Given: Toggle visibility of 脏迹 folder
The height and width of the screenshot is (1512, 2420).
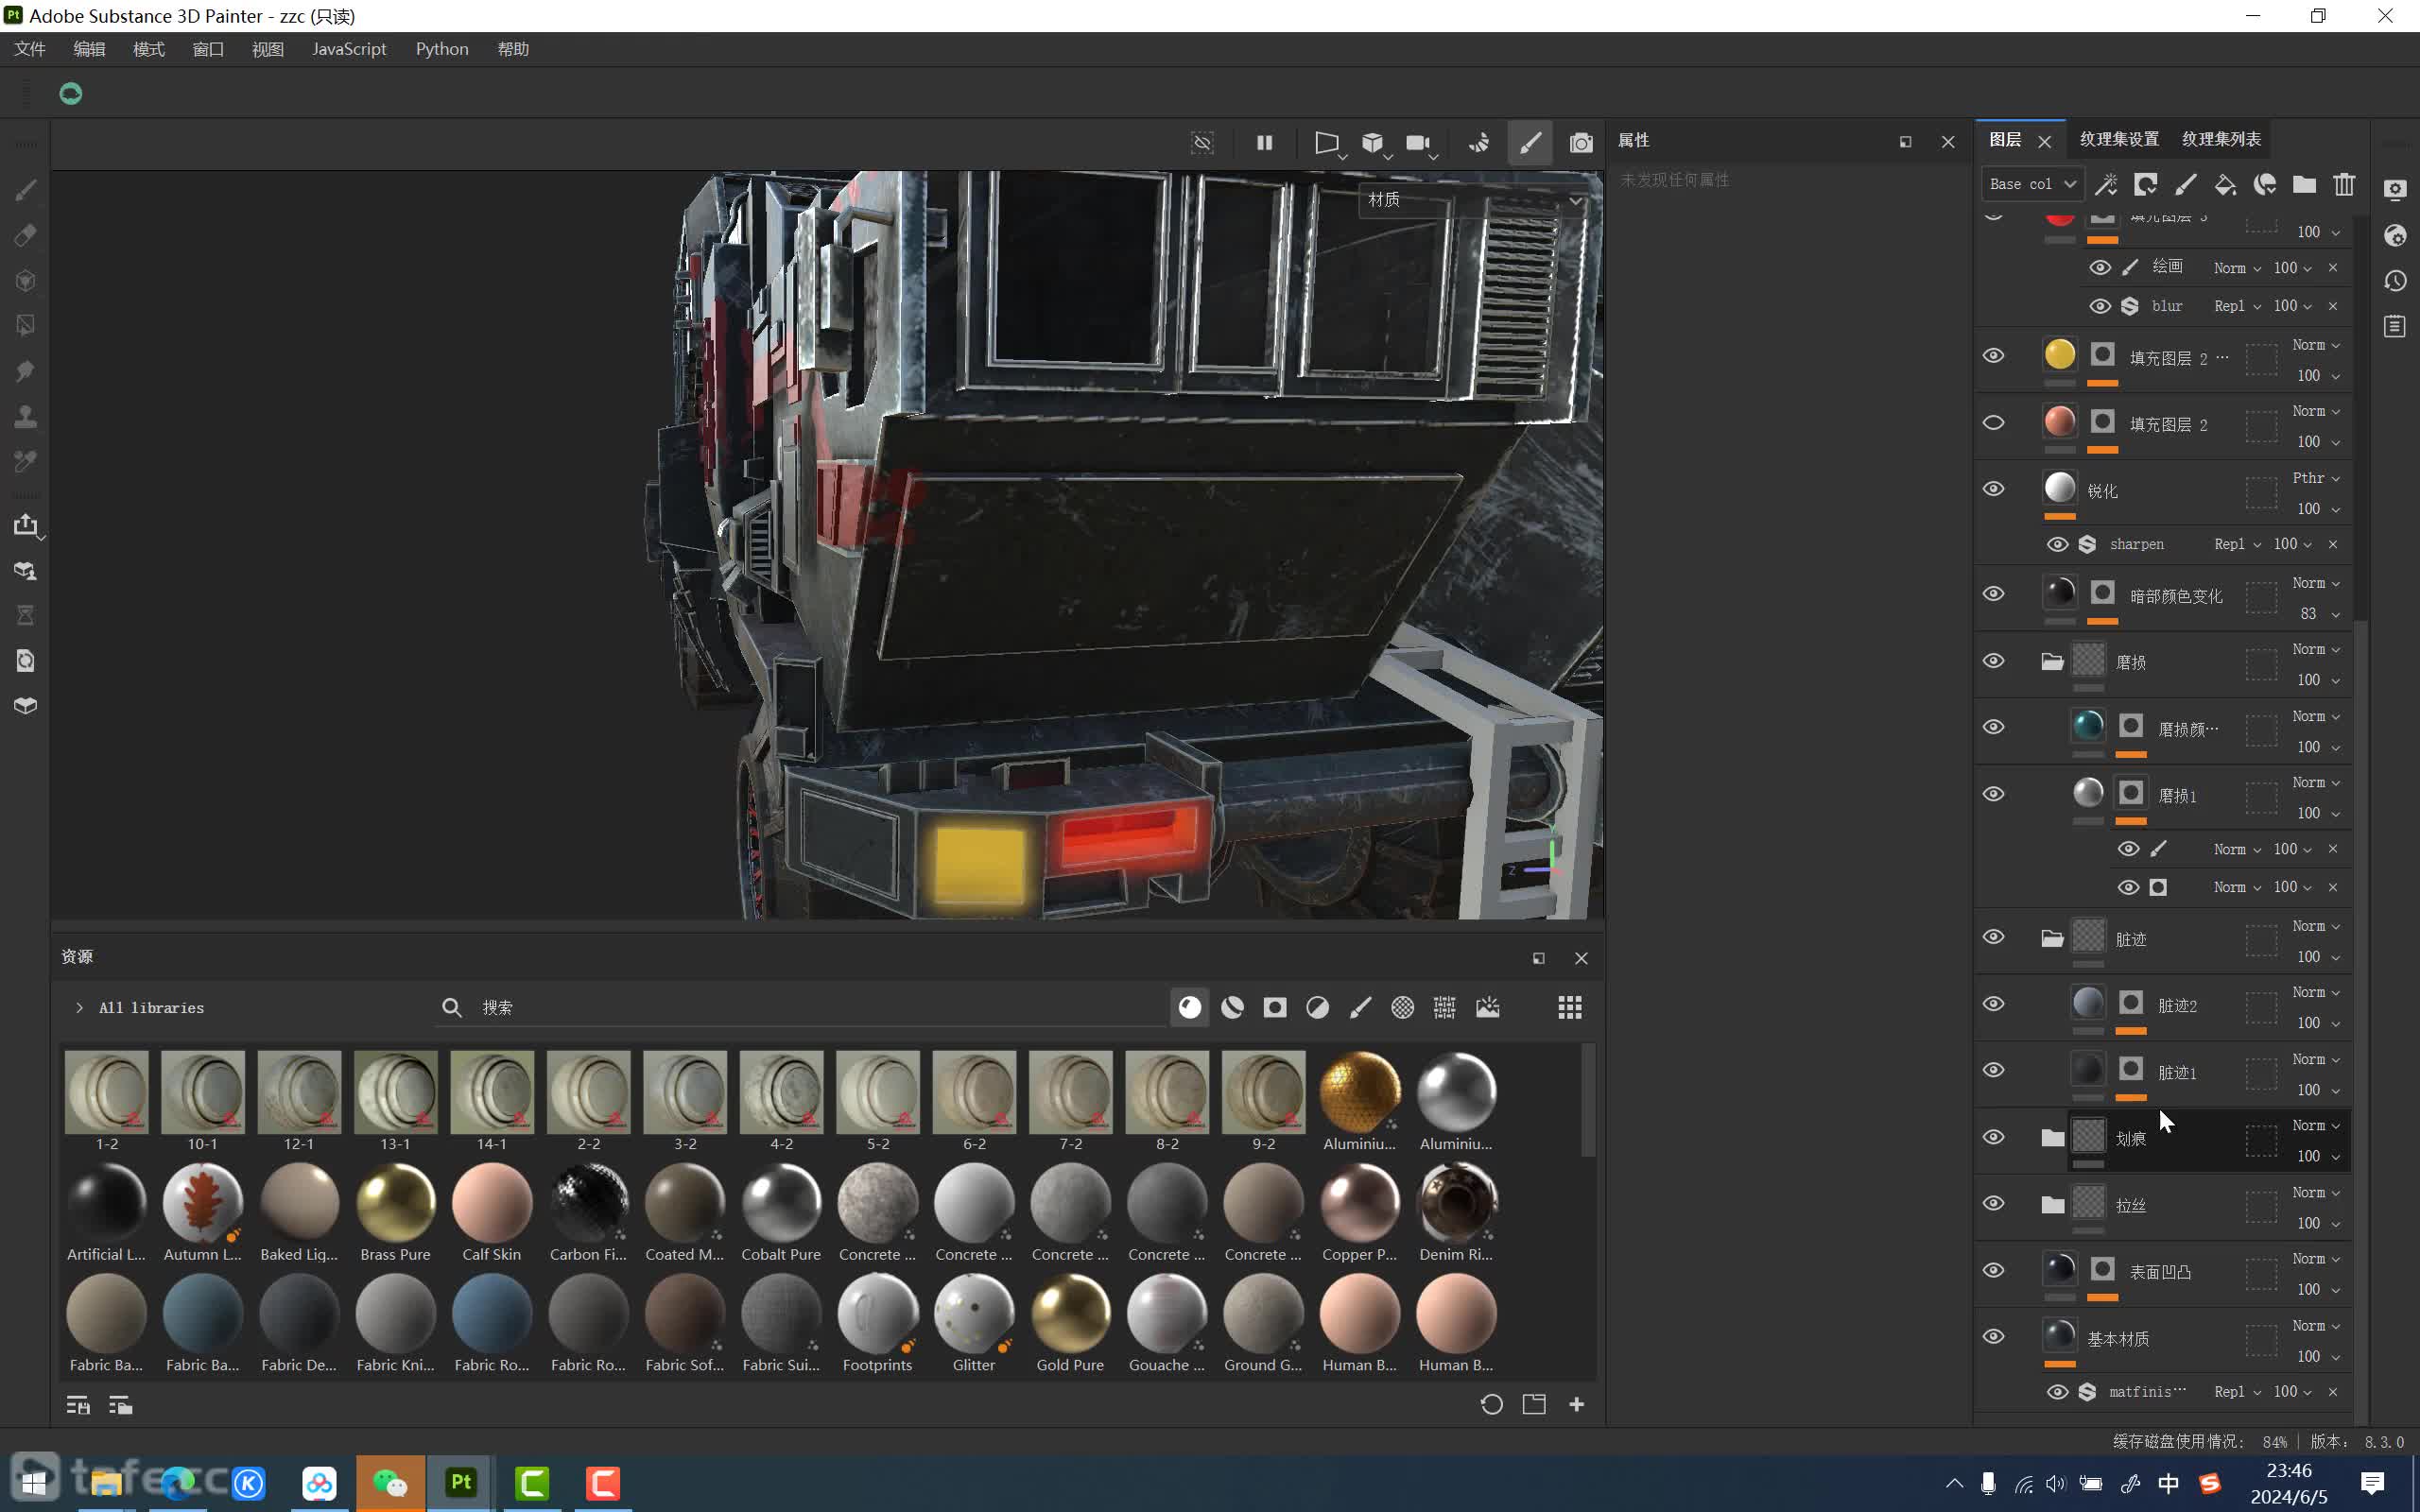Looking at the screenshot, I should coord(1993,937).
